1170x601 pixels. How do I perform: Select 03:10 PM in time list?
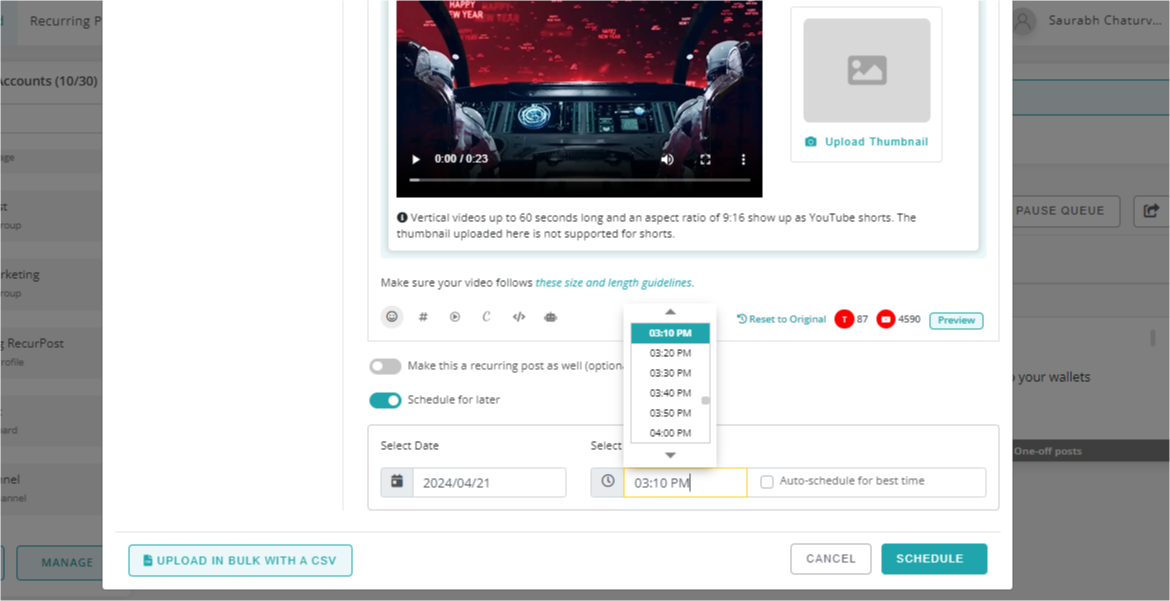point(670,333)
